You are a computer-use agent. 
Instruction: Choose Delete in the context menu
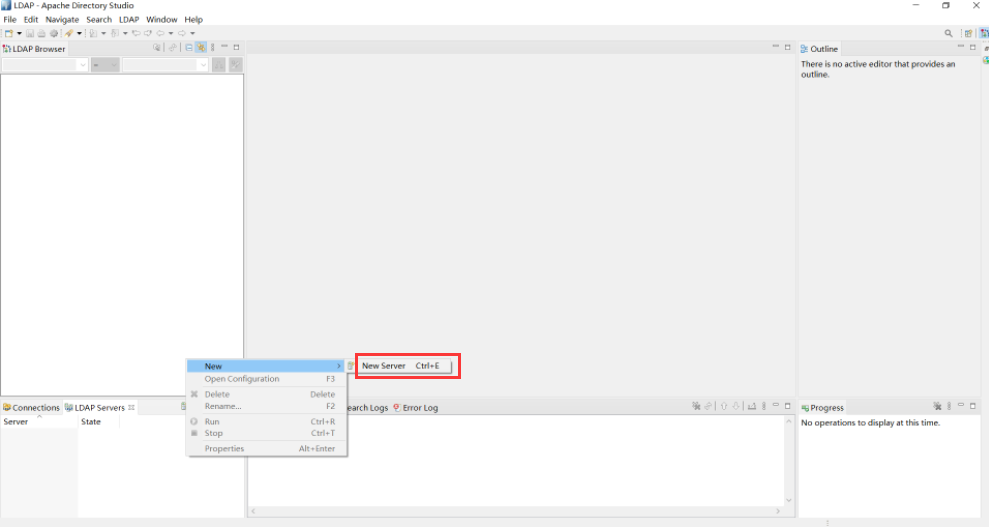click(266, 394)
